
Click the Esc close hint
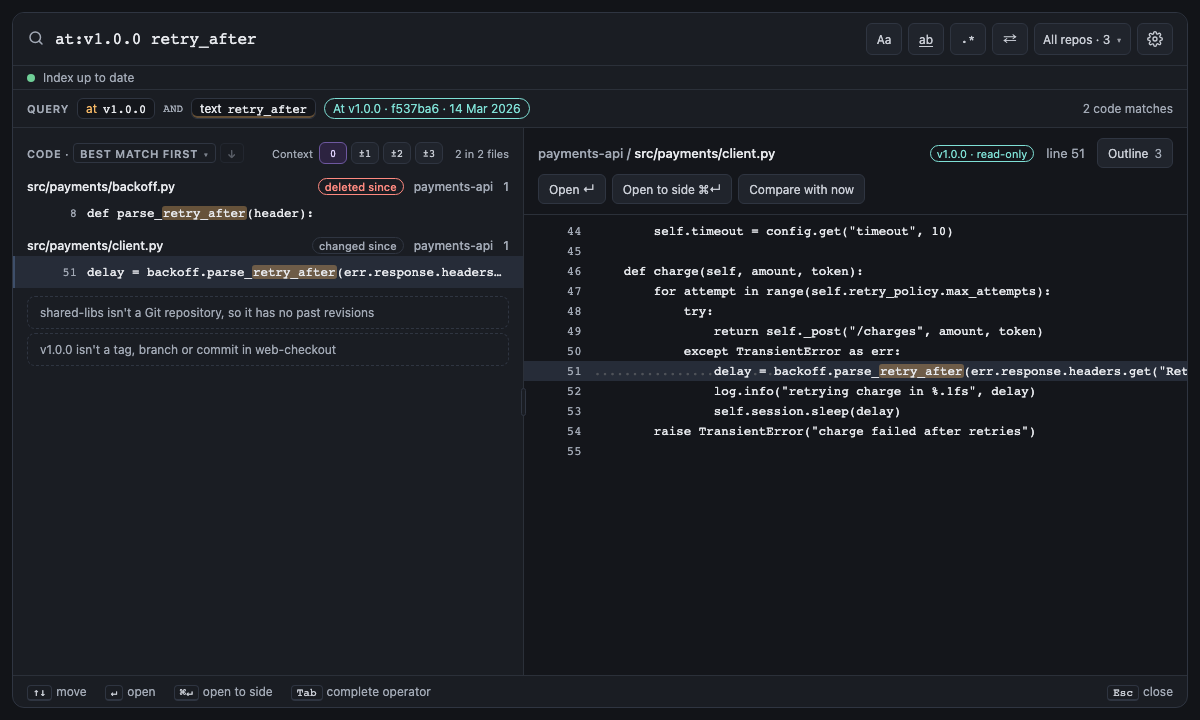coord(1140,692)
